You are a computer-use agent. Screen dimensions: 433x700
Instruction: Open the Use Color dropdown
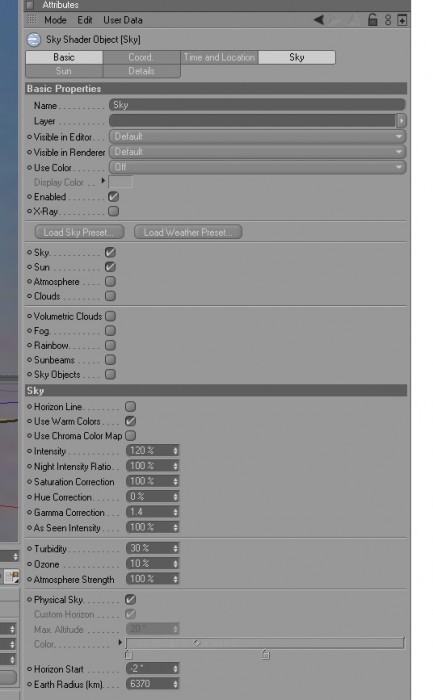(257, 167)
